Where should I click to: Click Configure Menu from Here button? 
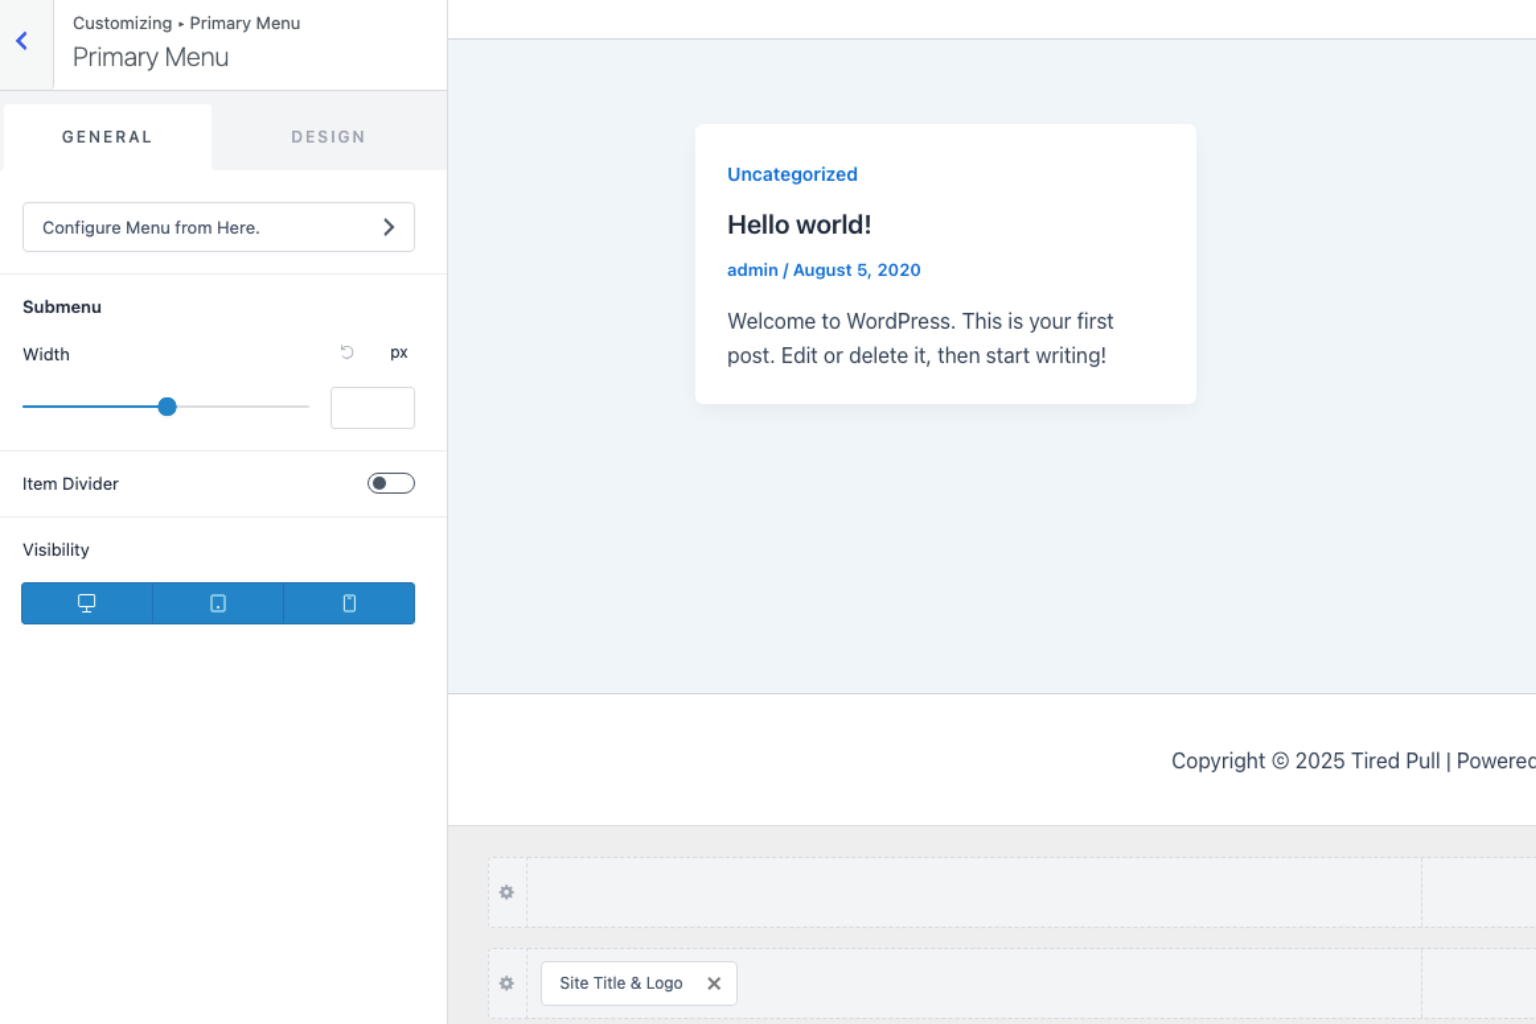click(218, 227)
